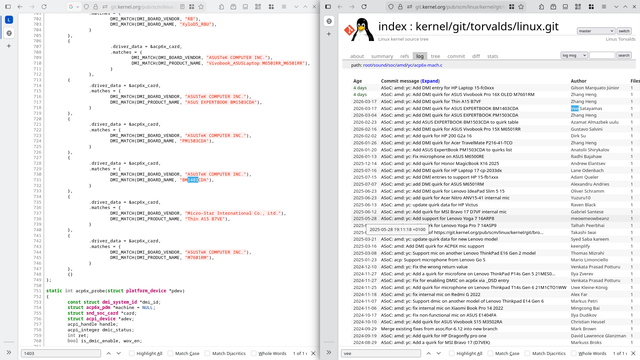This screenshot has width=640, height=360.
Task: Click the Expand link beside Commit message
Action: click(430, 81)
